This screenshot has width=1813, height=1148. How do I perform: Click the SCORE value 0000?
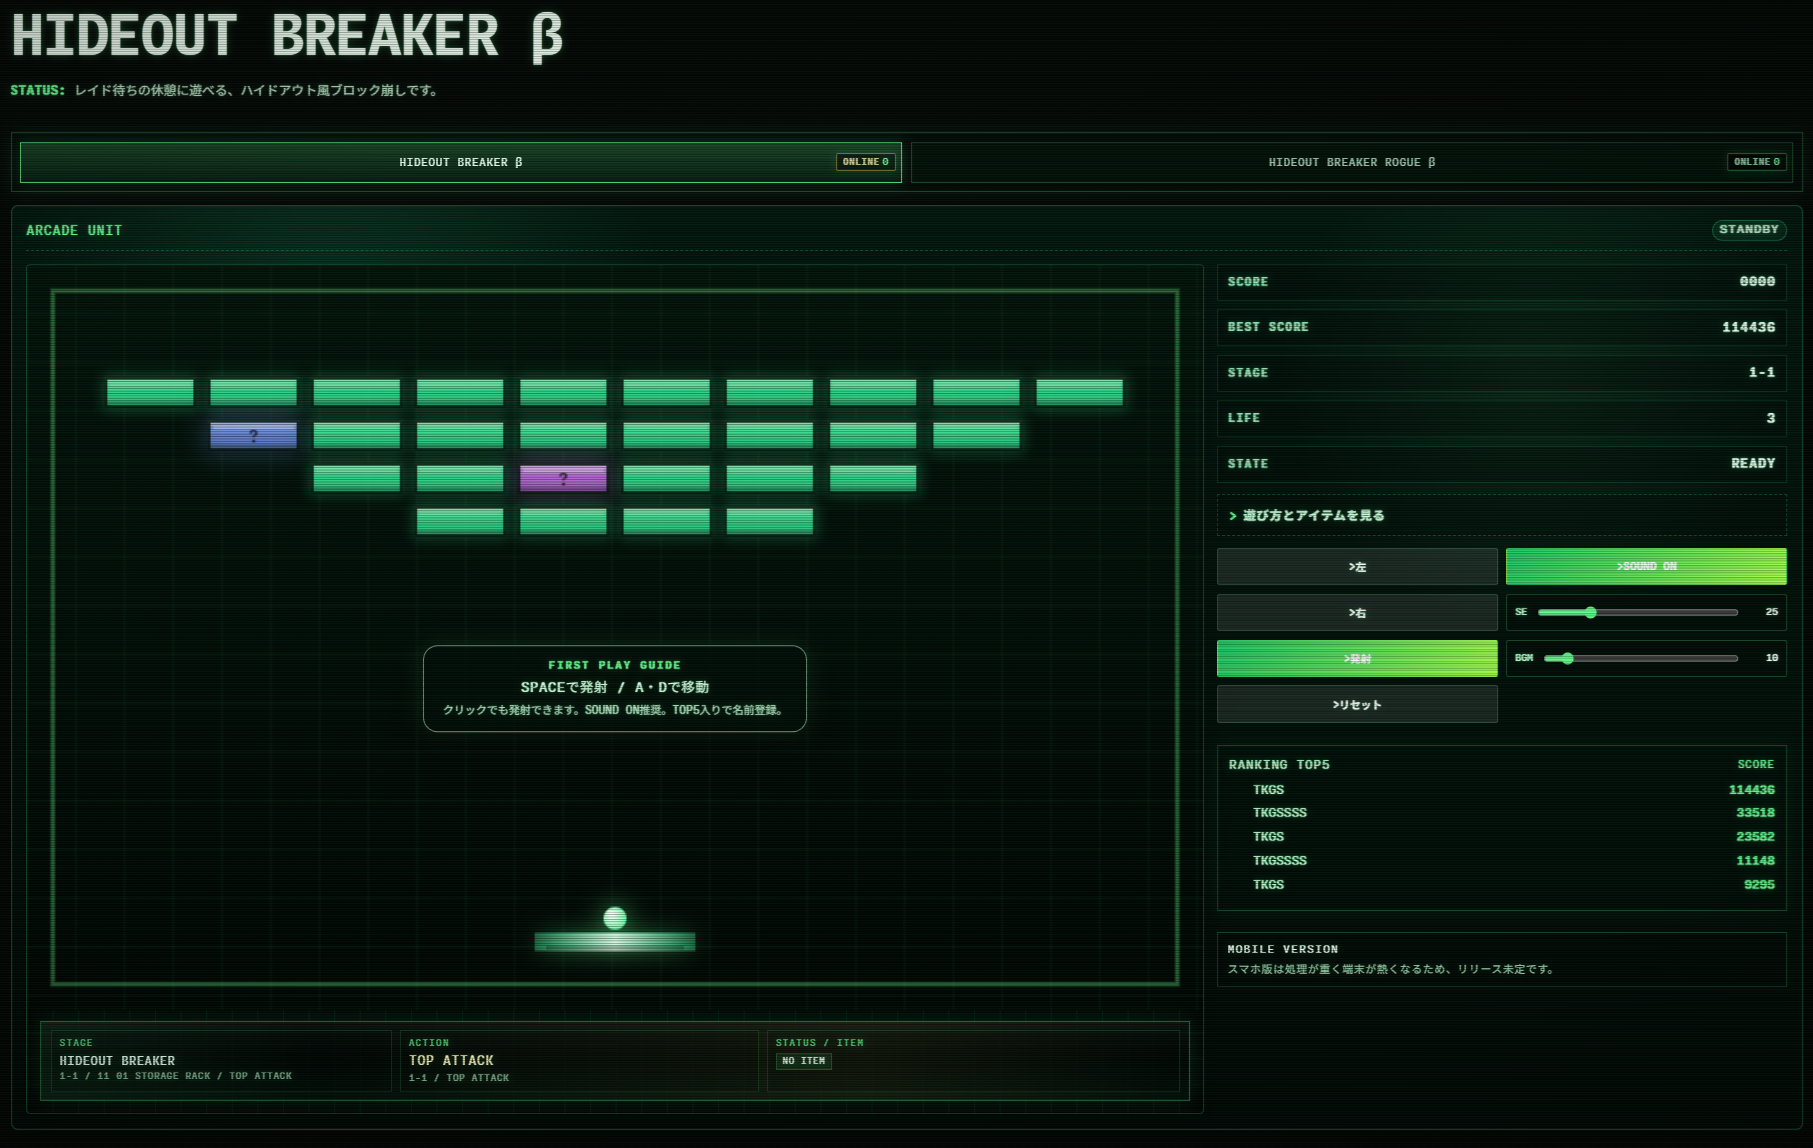coord(1757,282)
